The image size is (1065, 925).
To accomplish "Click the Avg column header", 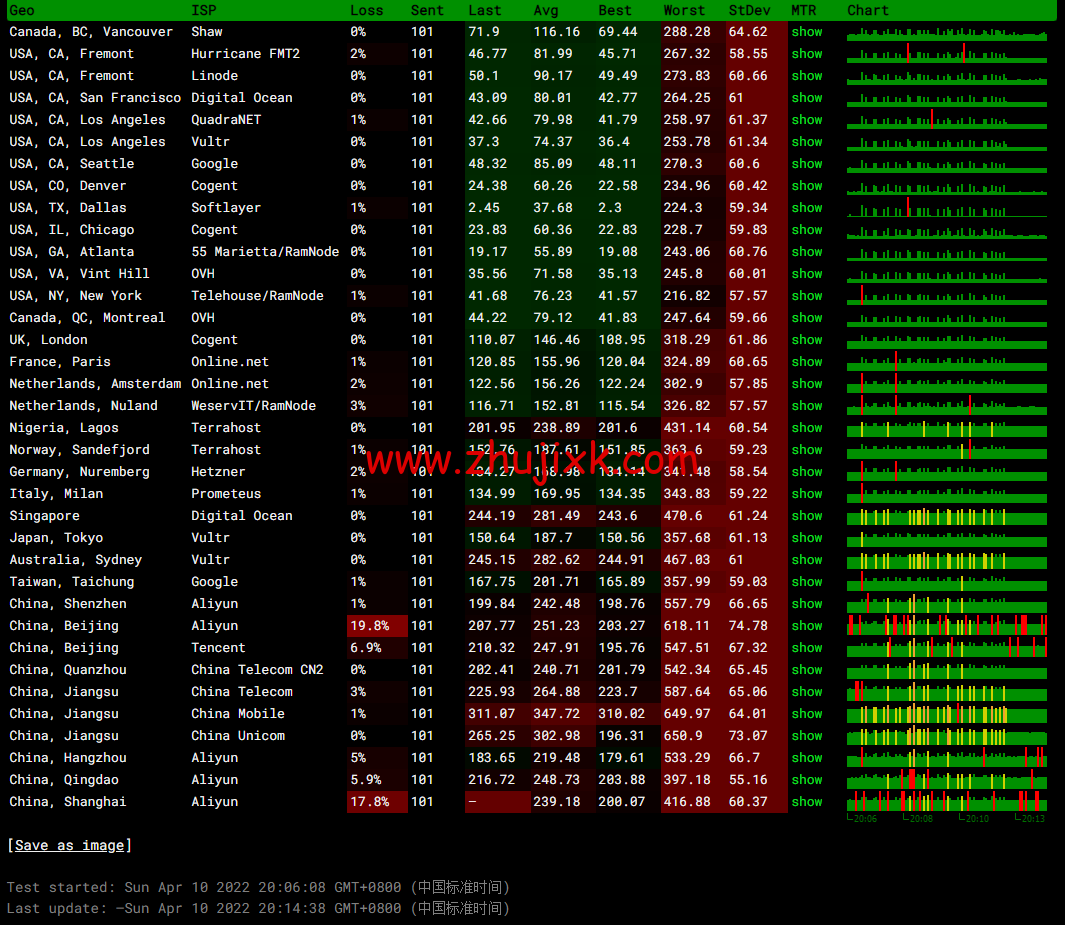I will pyautogui.click(x=546, y=10).
